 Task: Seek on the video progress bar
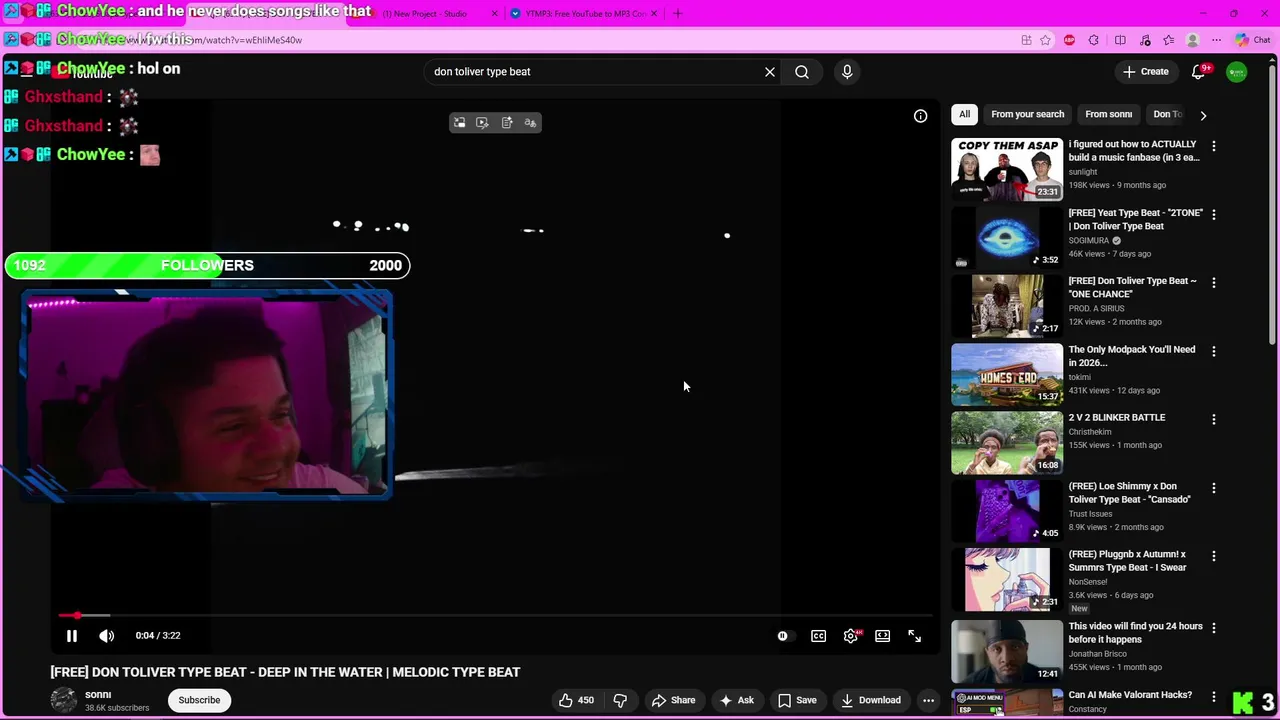click(495, 615)
